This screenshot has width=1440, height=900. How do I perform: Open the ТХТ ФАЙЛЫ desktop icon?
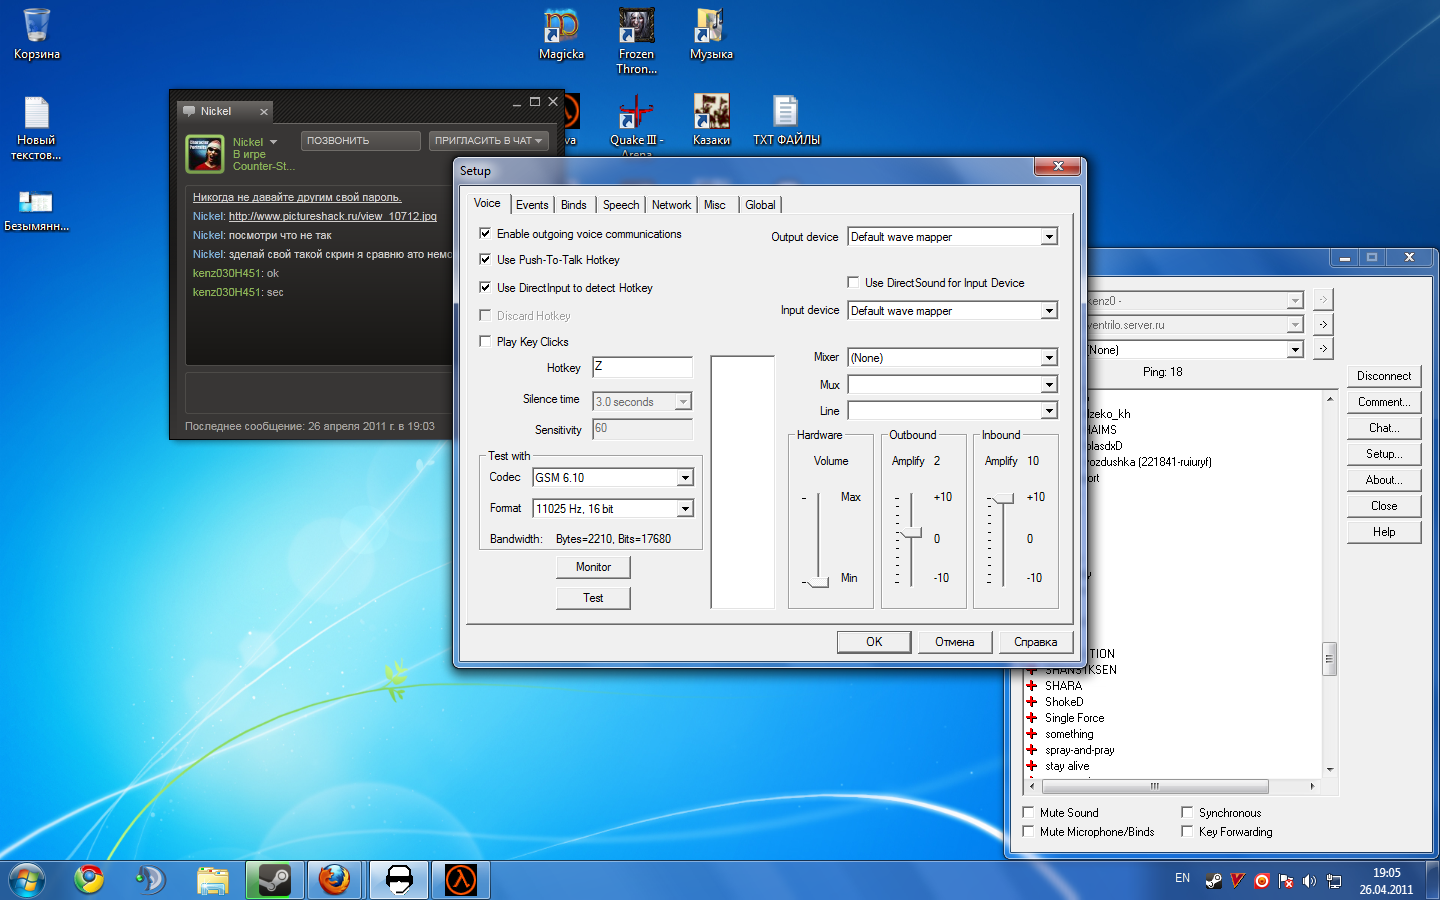point(786,120)
